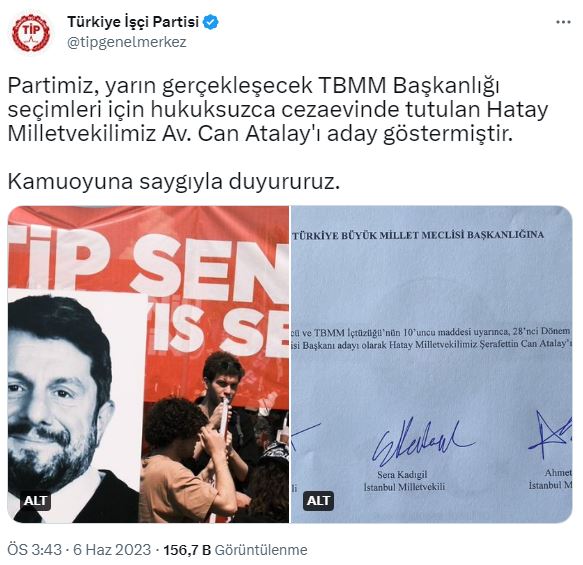This screenshot has height=565, width=583.
Task: Open the TİP profile avatar logo
Action: [31, 32]
